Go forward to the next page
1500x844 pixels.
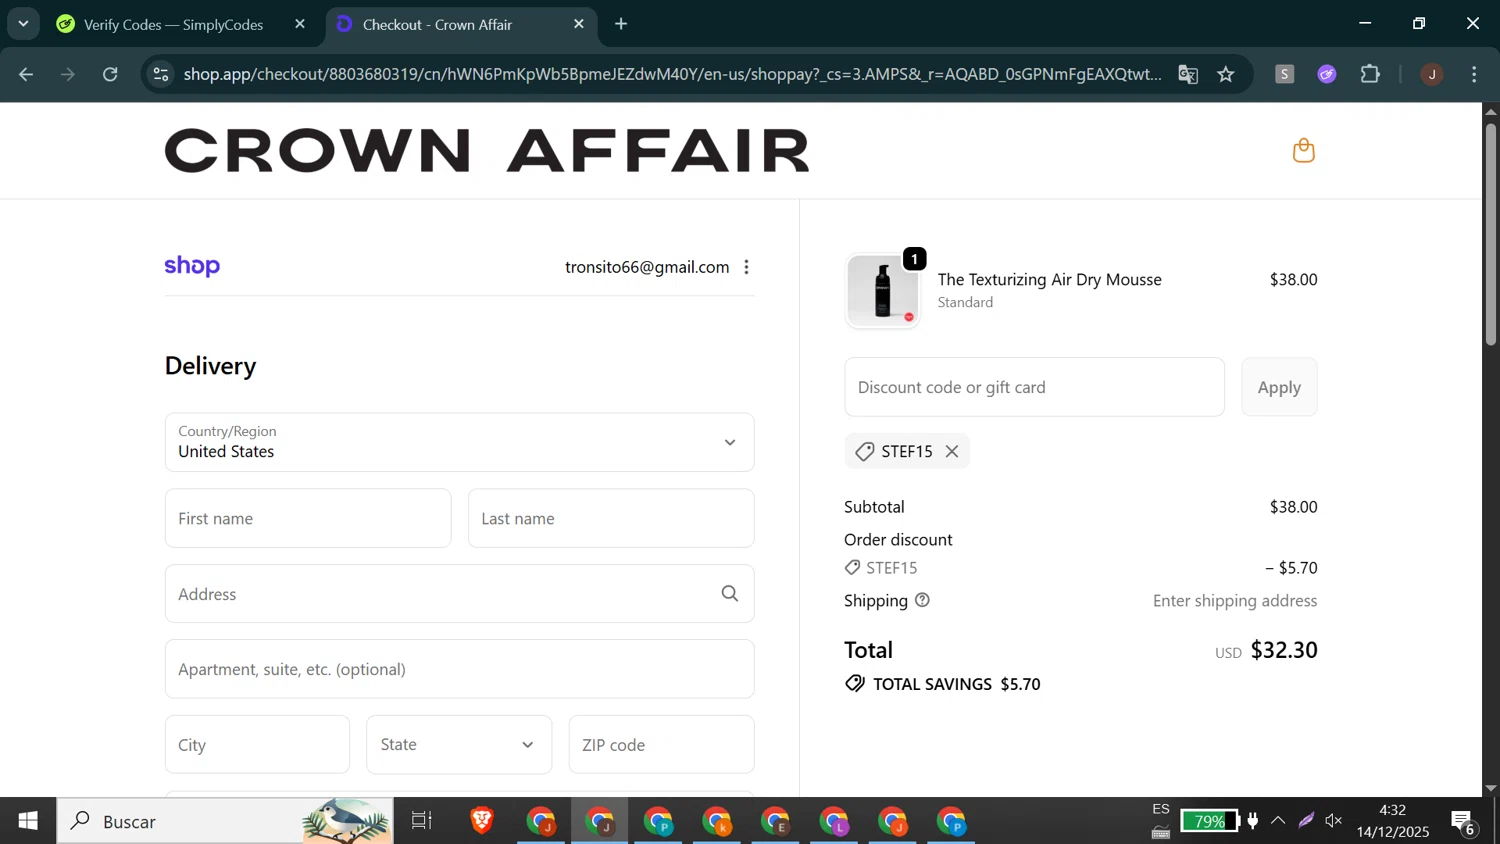68,74
